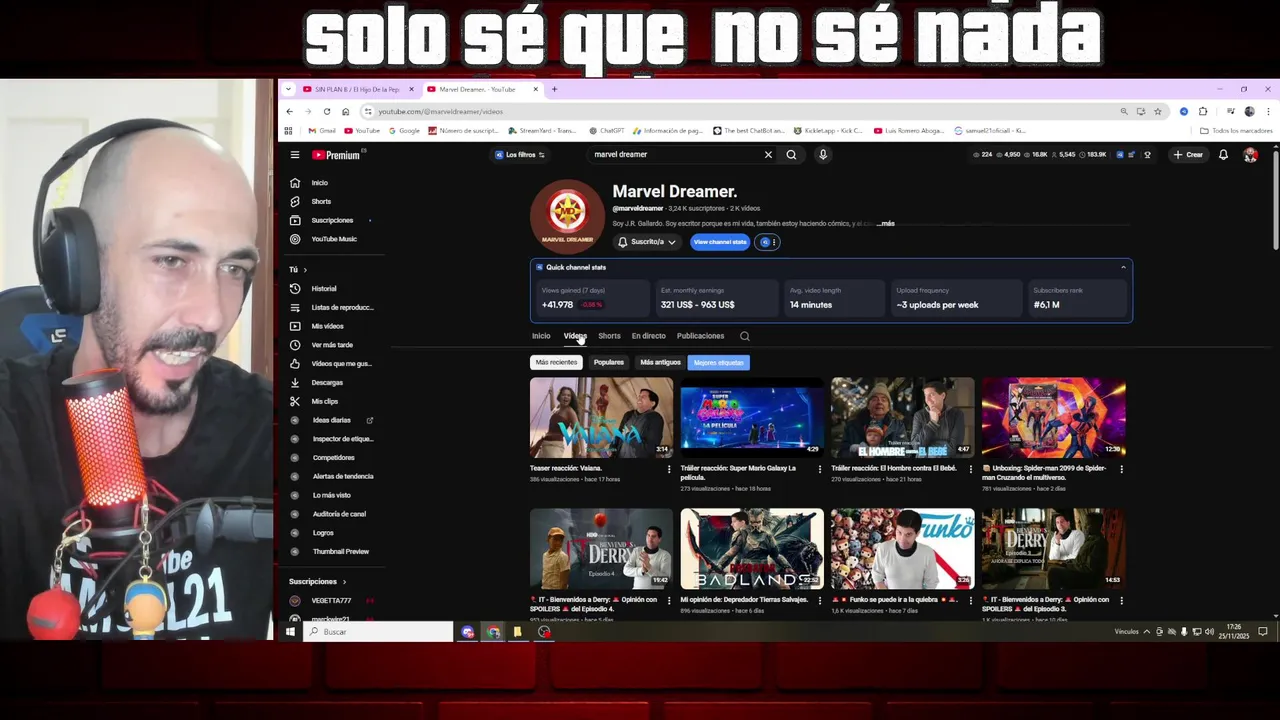Viewport: 1280px width, 720px height.
Task: Switch to the Publicaciones tab
Action: point(700,336)
